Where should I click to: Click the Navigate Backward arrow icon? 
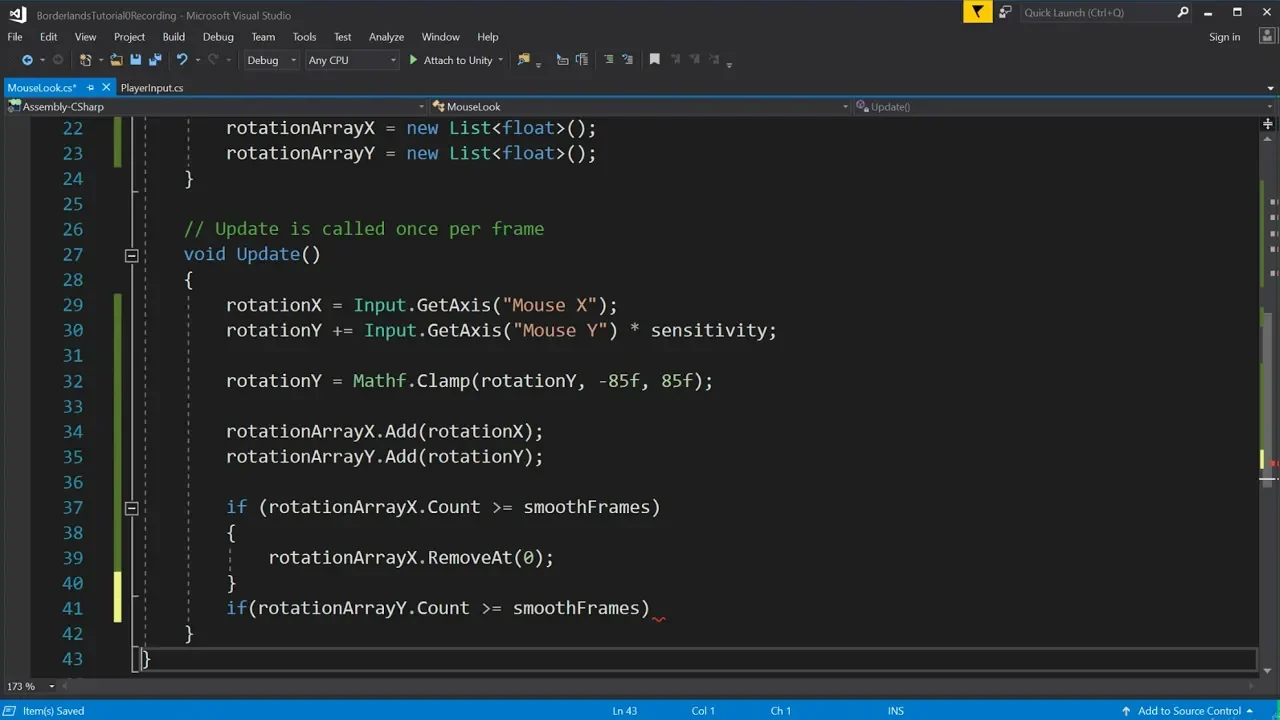click(x=27, y=60)
